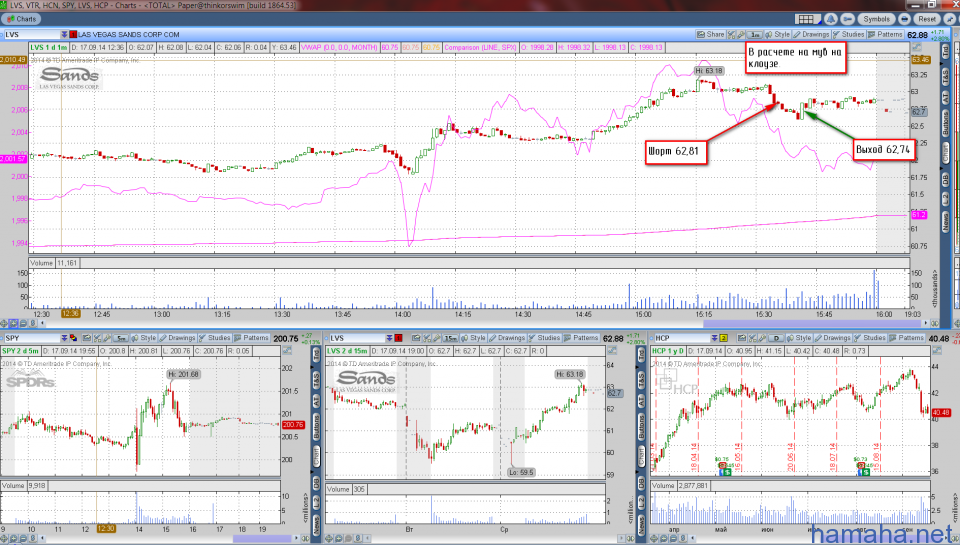Open Patterns on the HCP chart
Screen dimensions: 960x545
pos(907,338)
